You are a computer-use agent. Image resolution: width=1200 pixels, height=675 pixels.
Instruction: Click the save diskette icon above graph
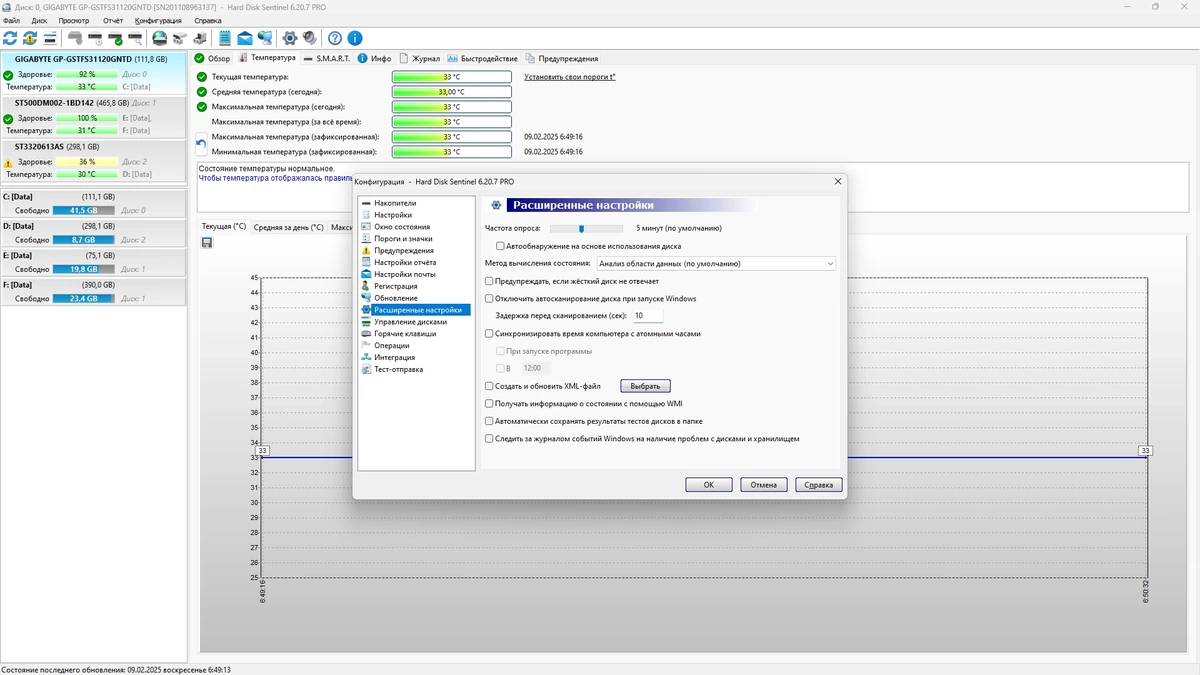click(x=206, y=243)
